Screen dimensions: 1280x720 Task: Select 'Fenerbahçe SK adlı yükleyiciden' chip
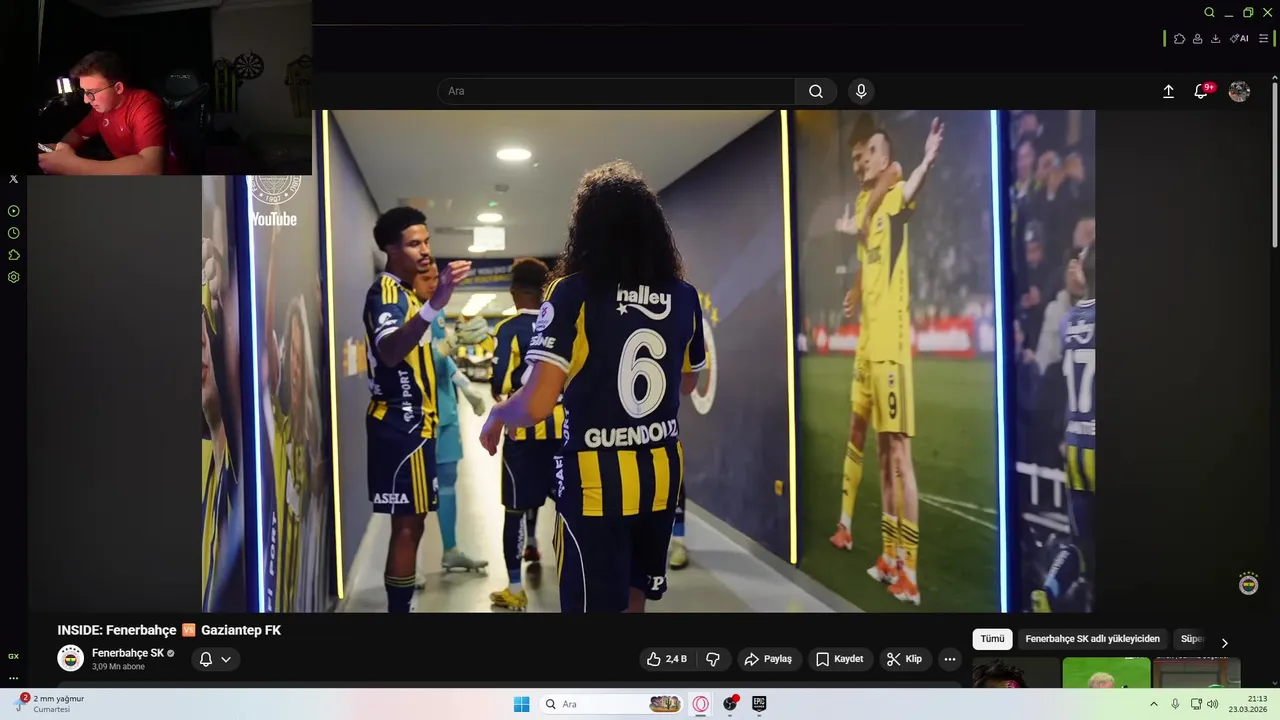(1092, 639)
